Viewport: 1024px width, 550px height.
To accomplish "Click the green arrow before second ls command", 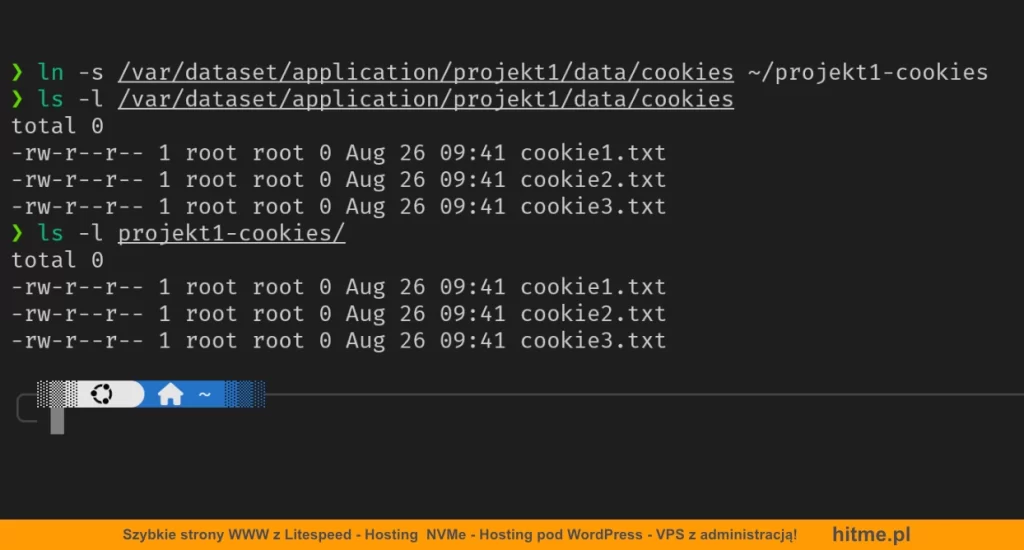I will coord(17,233).
